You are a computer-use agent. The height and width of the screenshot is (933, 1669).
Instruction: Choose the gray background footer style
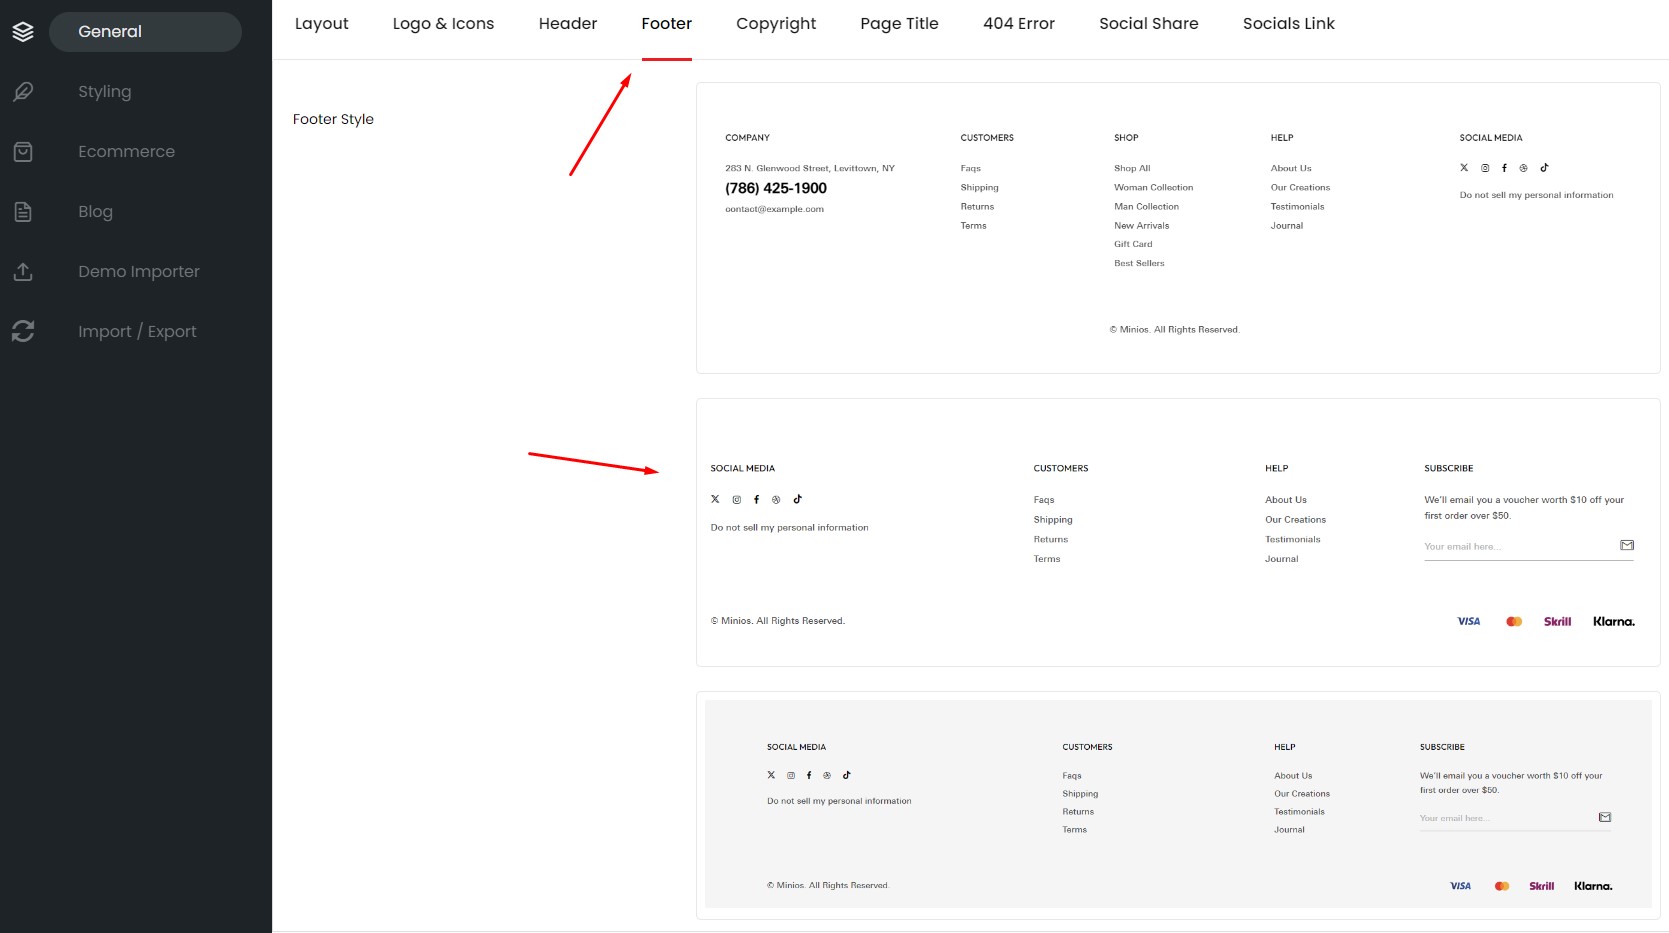1178,805
